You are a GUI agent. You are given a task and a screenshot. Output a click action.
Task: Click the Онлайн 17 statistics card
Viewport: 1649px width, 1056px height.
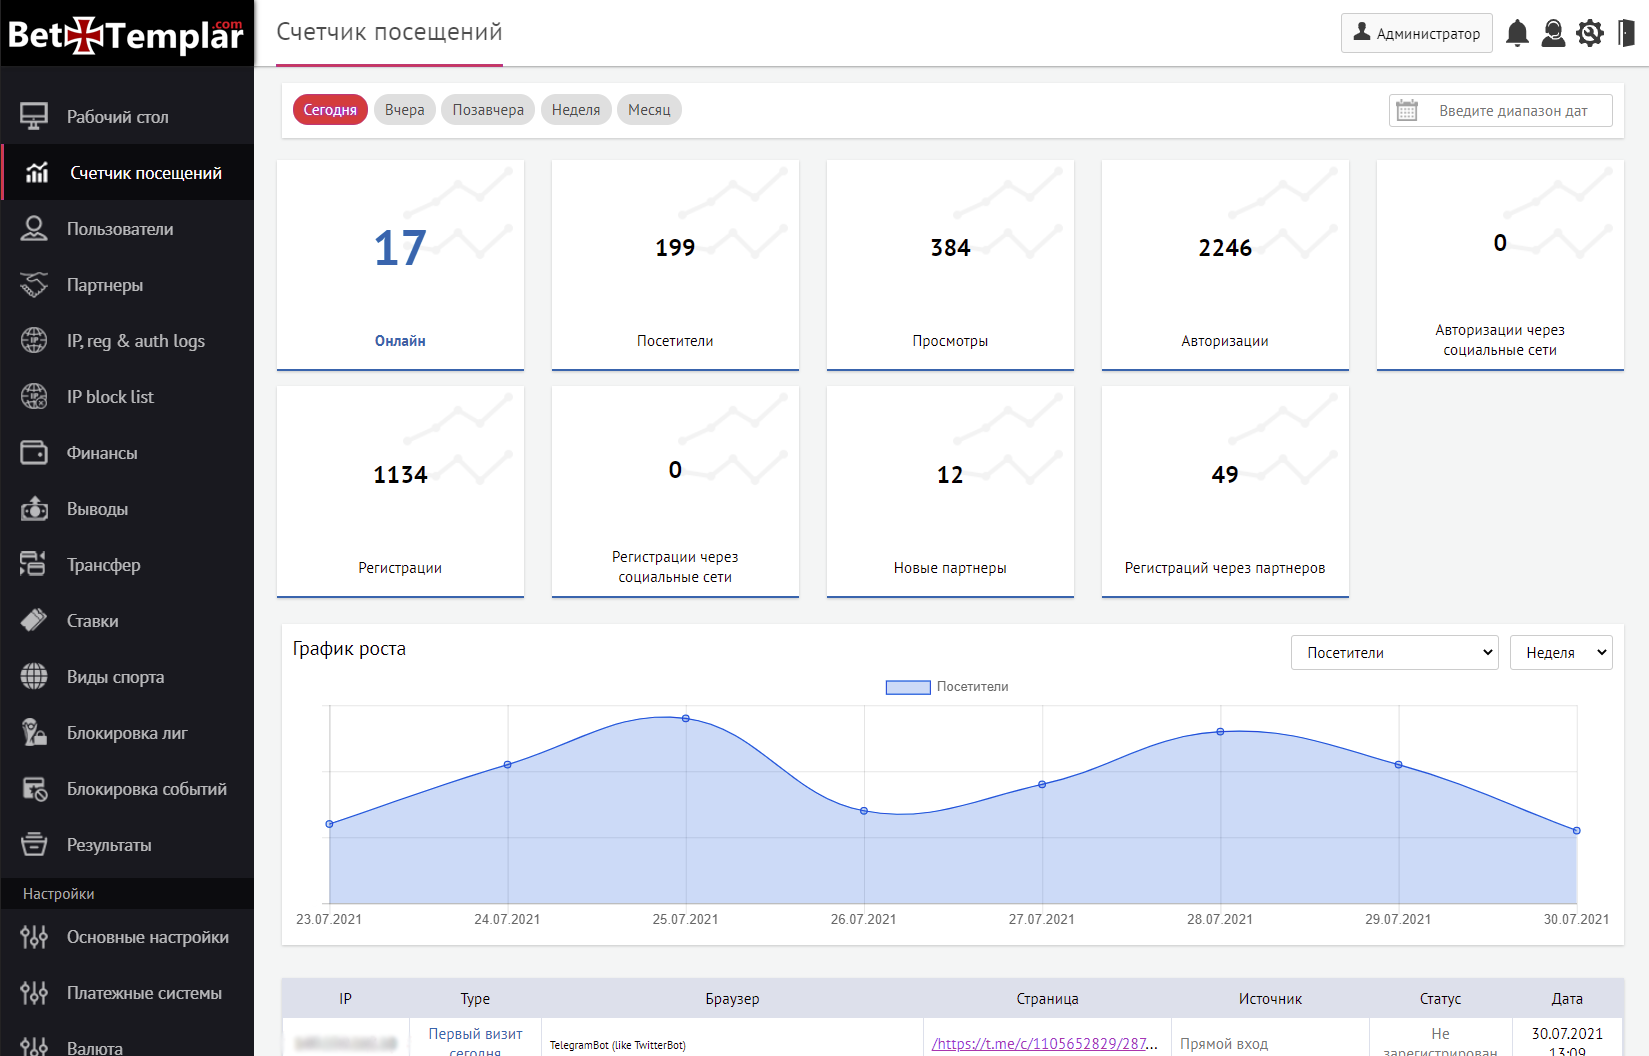pyautogui.click(x=400, y=265)
